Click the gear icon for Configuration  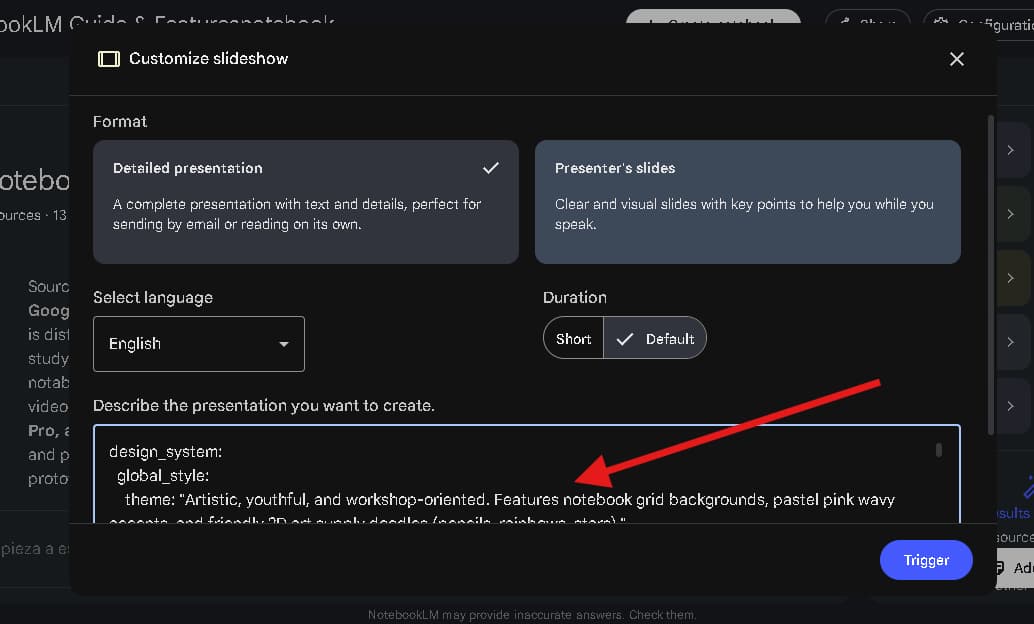tap(940, 24)
